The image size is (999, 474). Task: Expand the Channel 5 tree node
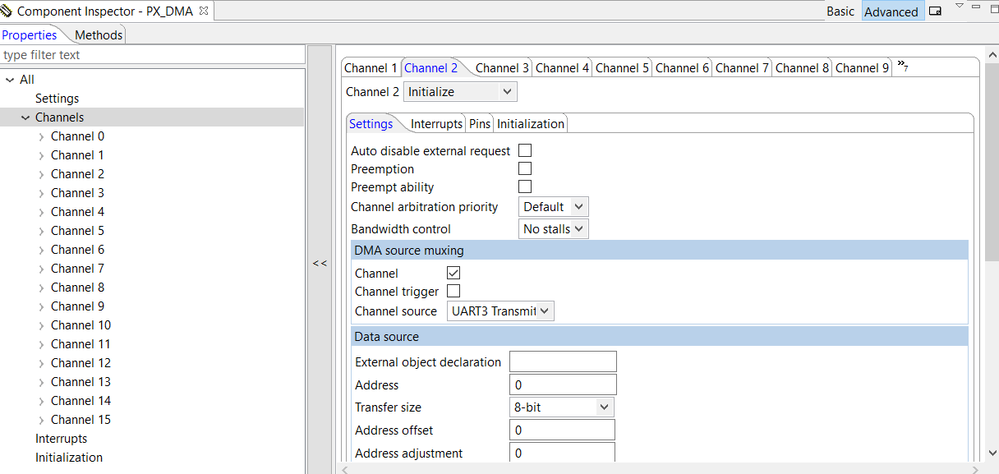(41, 231)
